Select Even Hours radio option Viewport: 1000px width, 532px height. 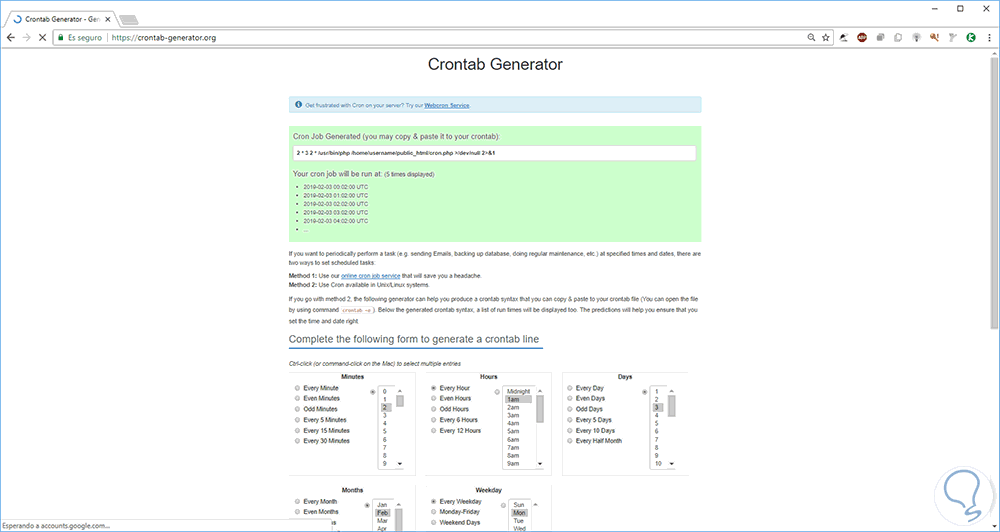pyautogui.click(x=434, y=398)
